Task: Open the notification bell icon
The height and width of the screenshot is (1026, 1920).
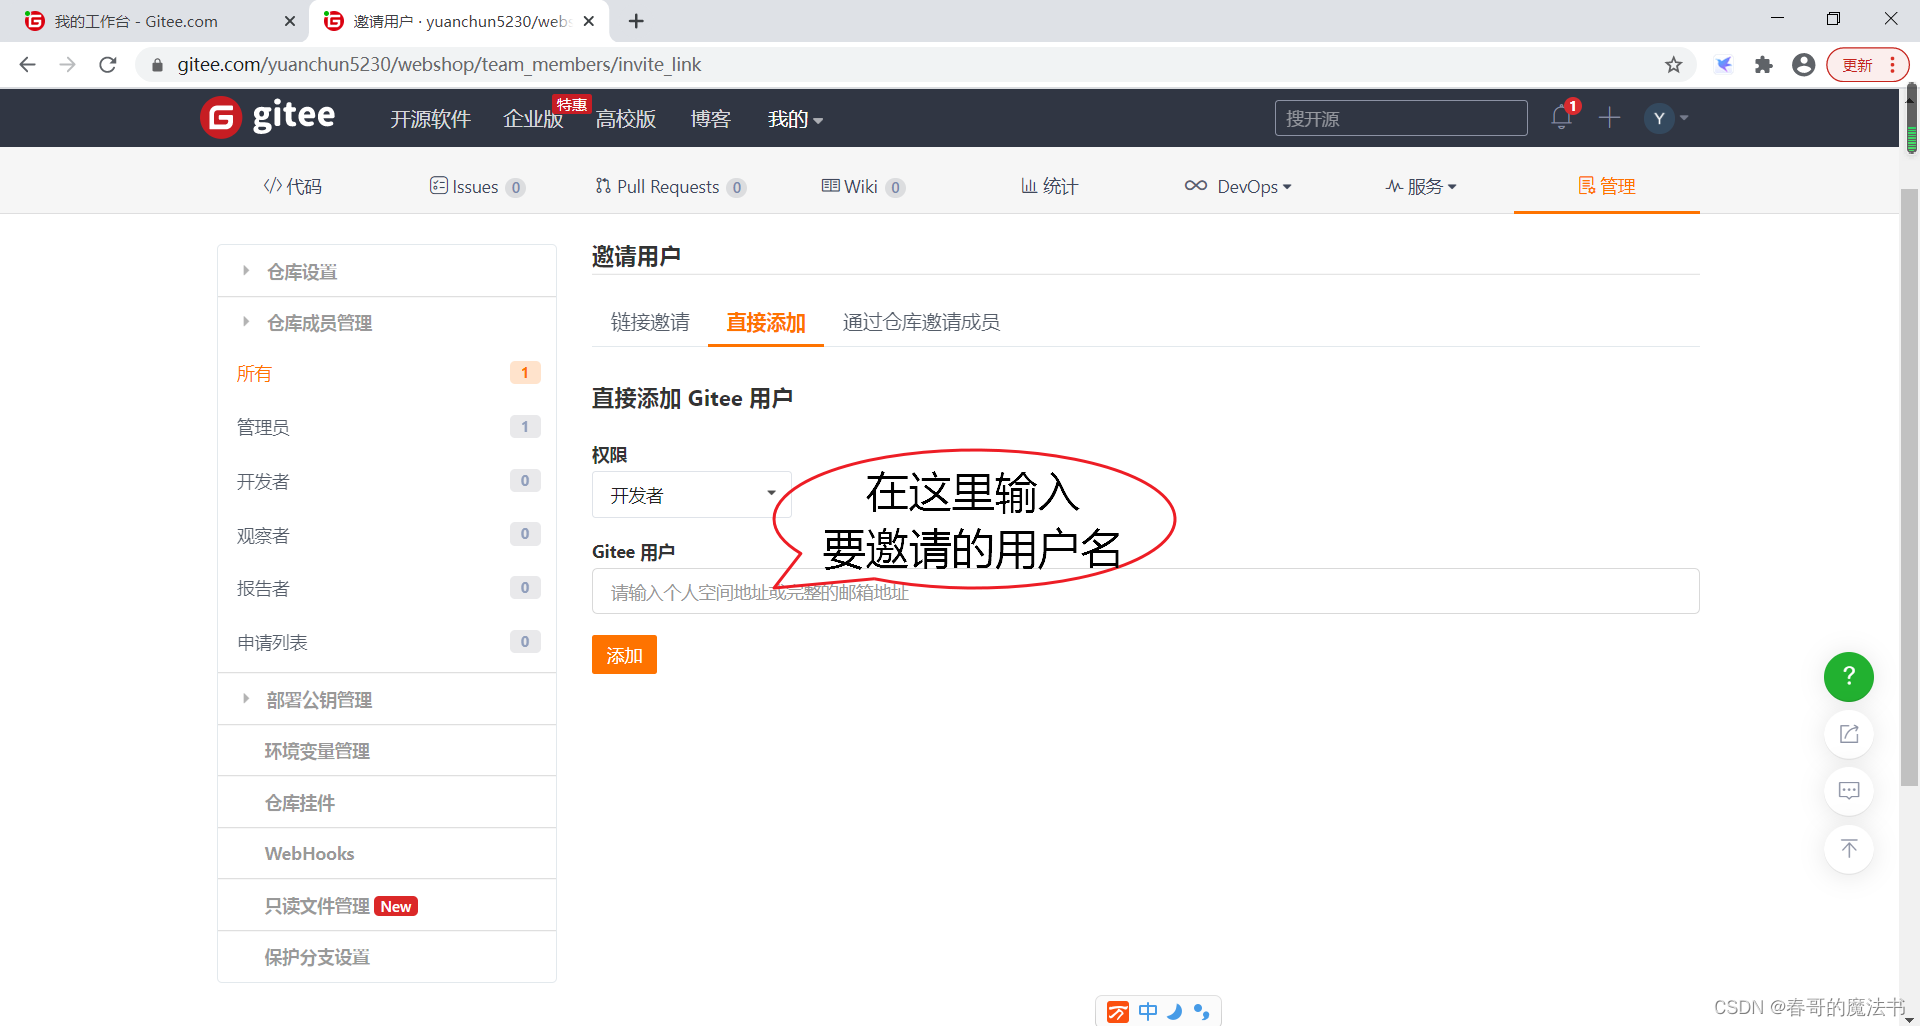Action: [x=1561, y=118]
